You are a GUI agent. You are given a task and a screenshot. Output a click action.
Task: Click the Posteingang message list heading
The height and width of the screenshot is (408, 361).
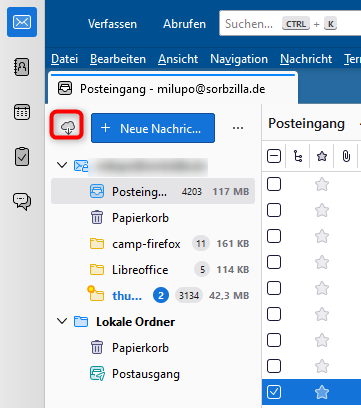tap(306, 124)
